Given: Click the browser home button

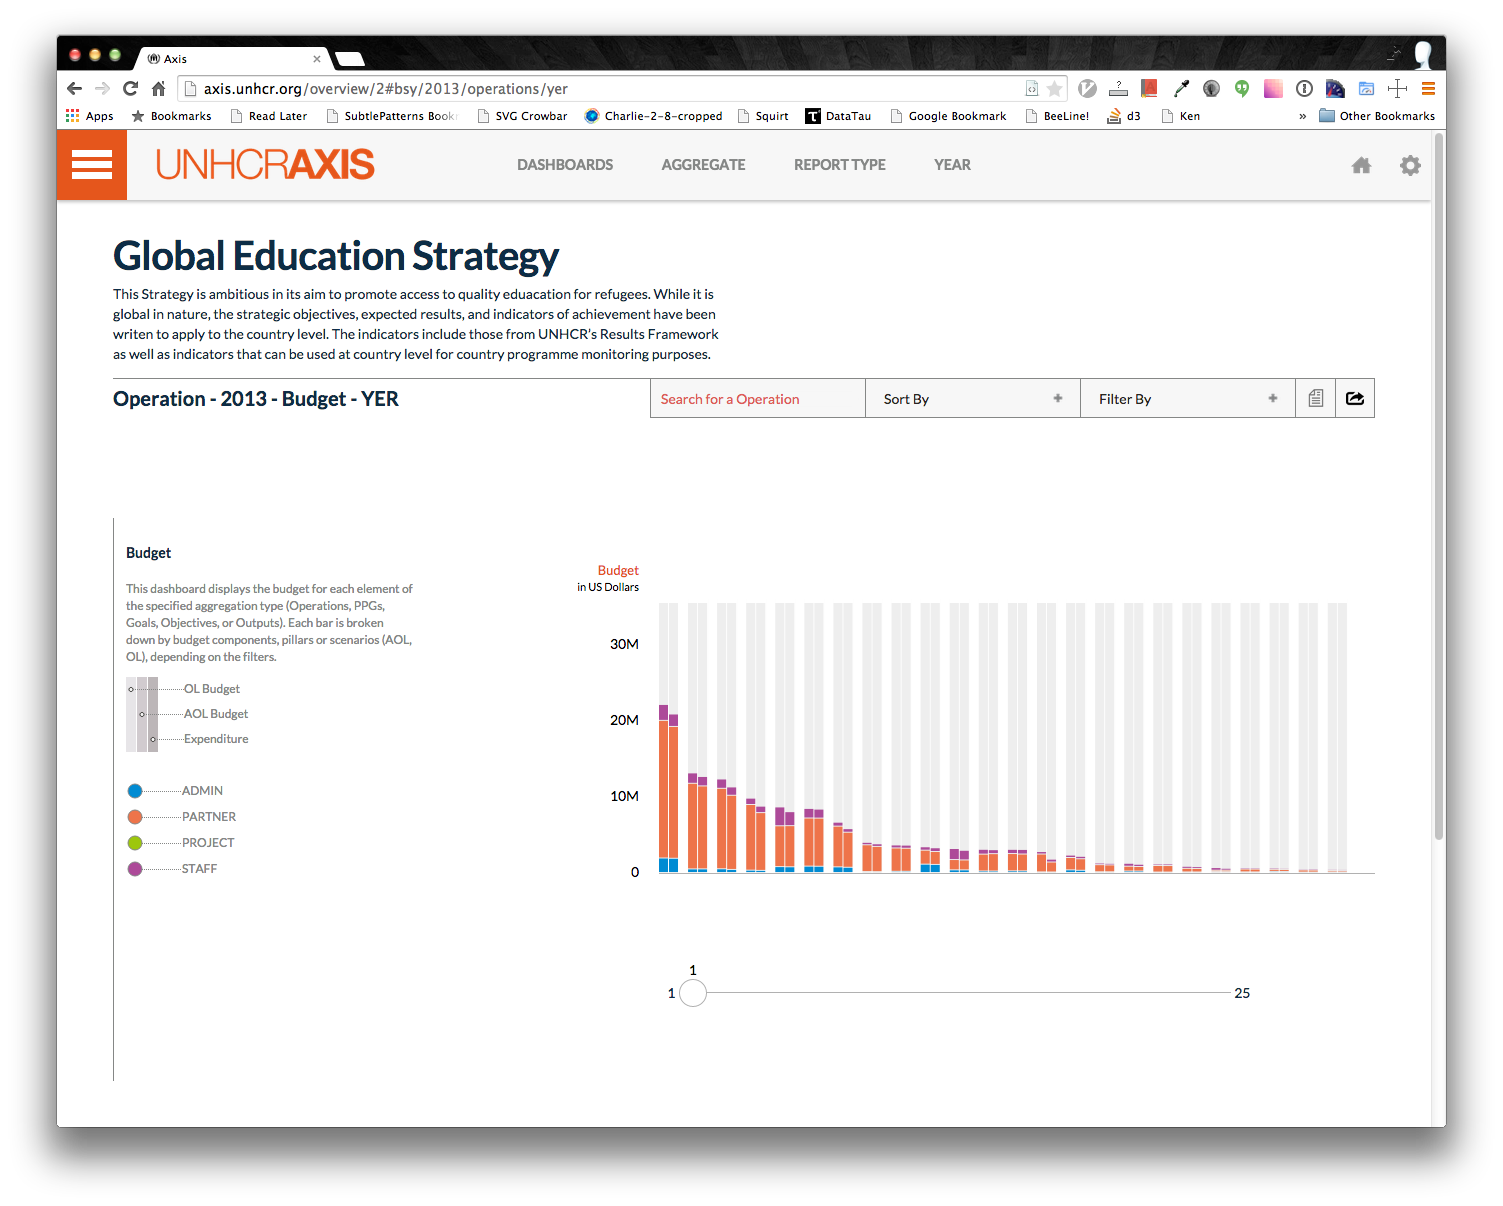Looking at the screenshot, I should pos(158,88).
